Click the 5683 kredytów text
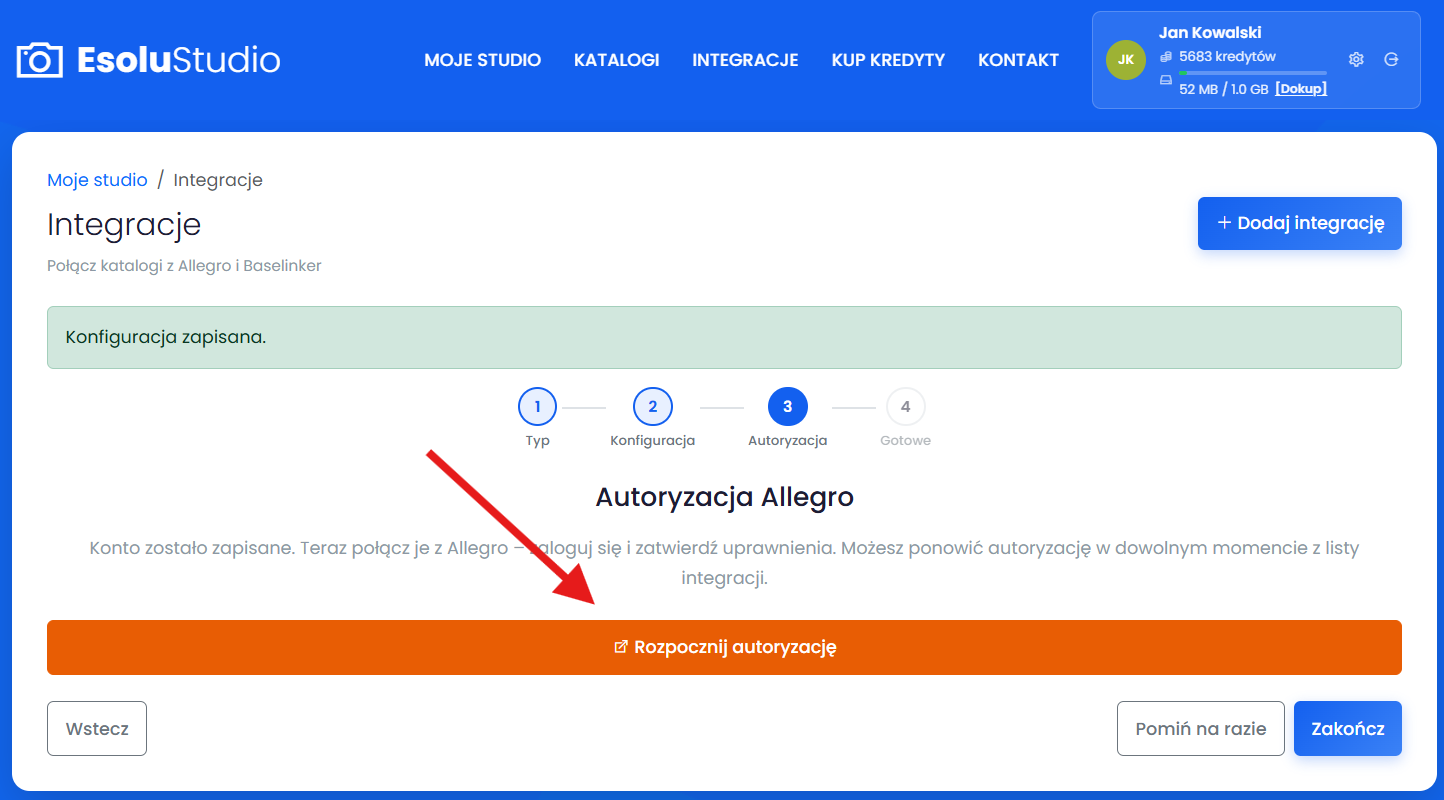1444x800 pixels. tap(1227, 57)
